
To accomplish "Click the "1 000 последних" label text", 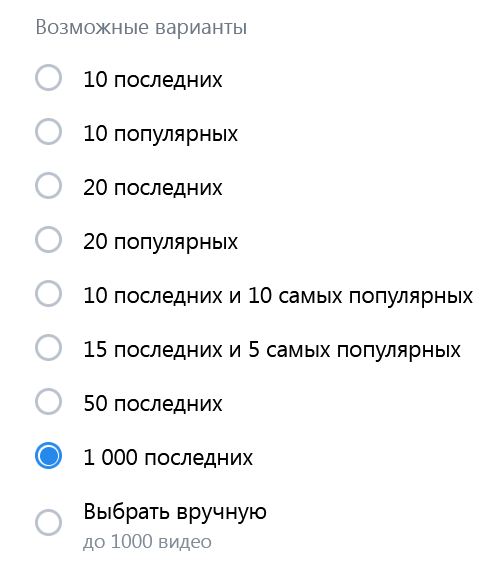I will coord(168,458).
